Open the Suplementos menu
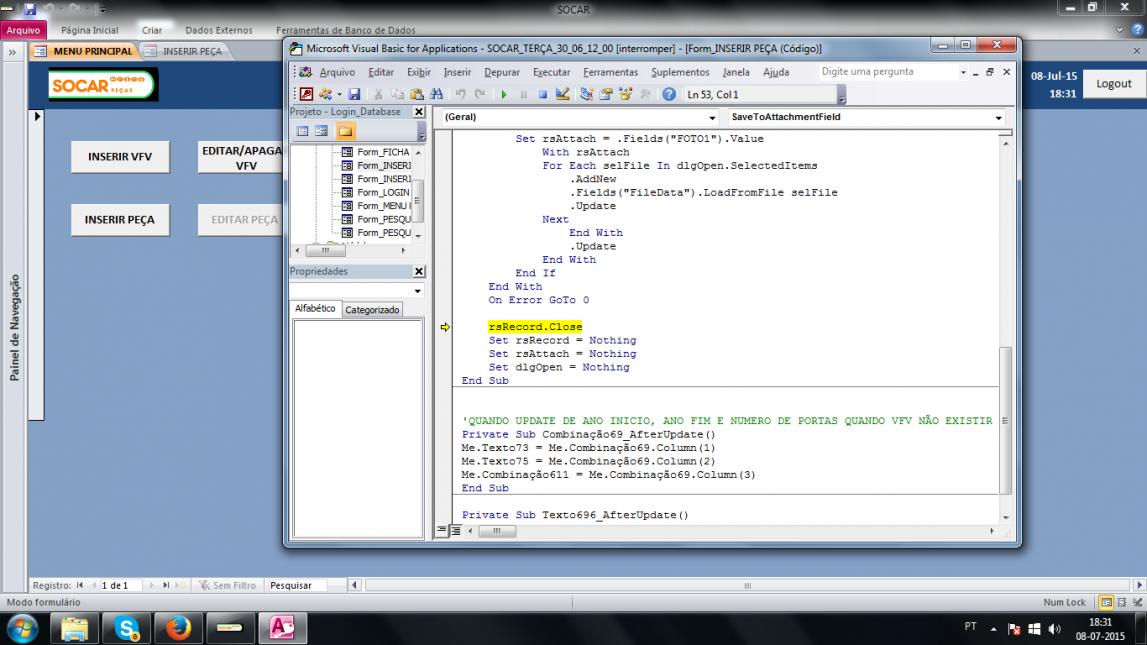Image resolution: width=1147 pixels, height=645 pixels. pyautogui.click(x=680, y=72)
